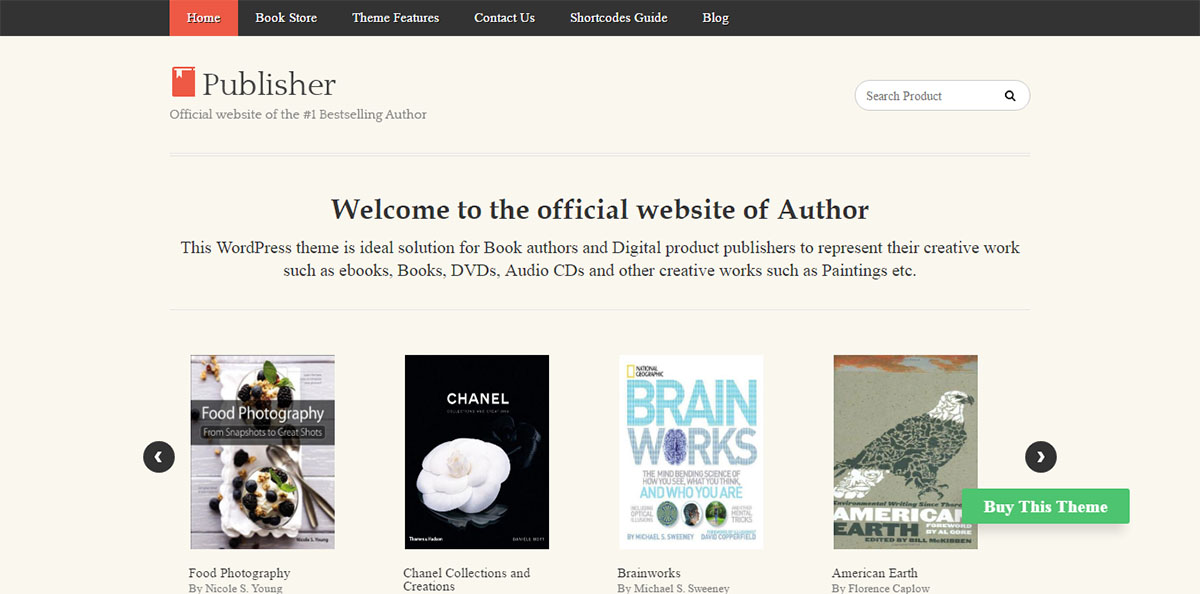Screen dimensions: 1200x594
Task: Select American Earth book cover
Action: point(906,452)
